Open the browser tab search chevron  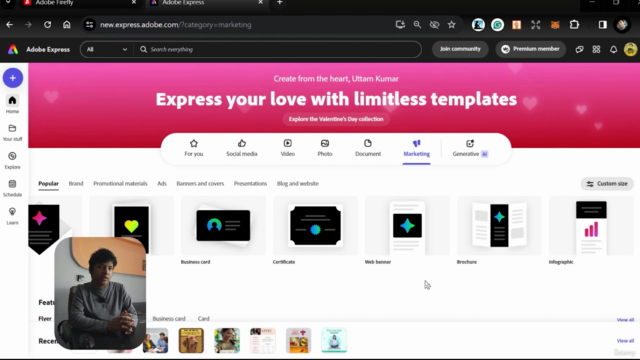[8, 2]
